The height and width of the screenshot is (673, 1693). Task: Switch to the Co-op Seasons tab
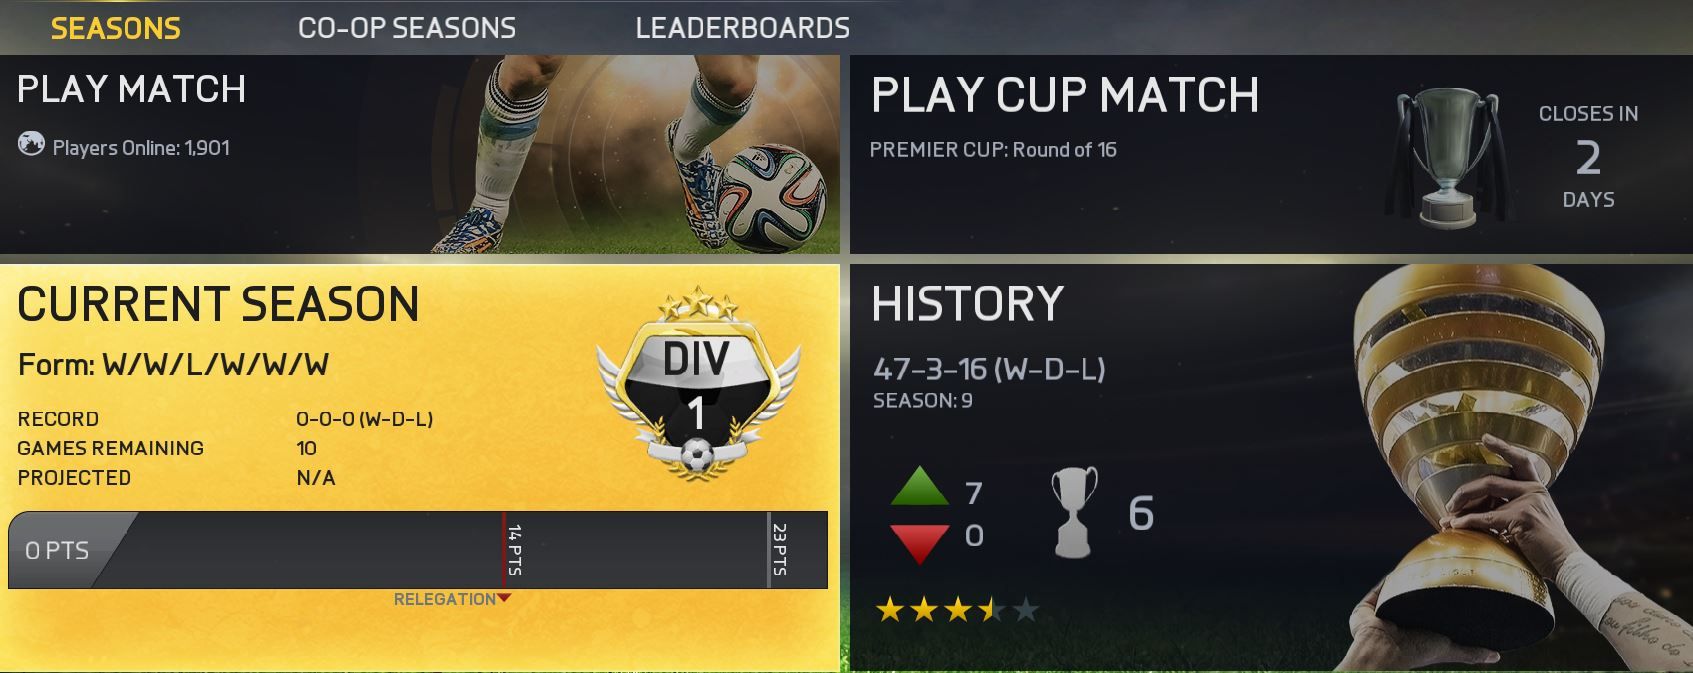point(407,28)
